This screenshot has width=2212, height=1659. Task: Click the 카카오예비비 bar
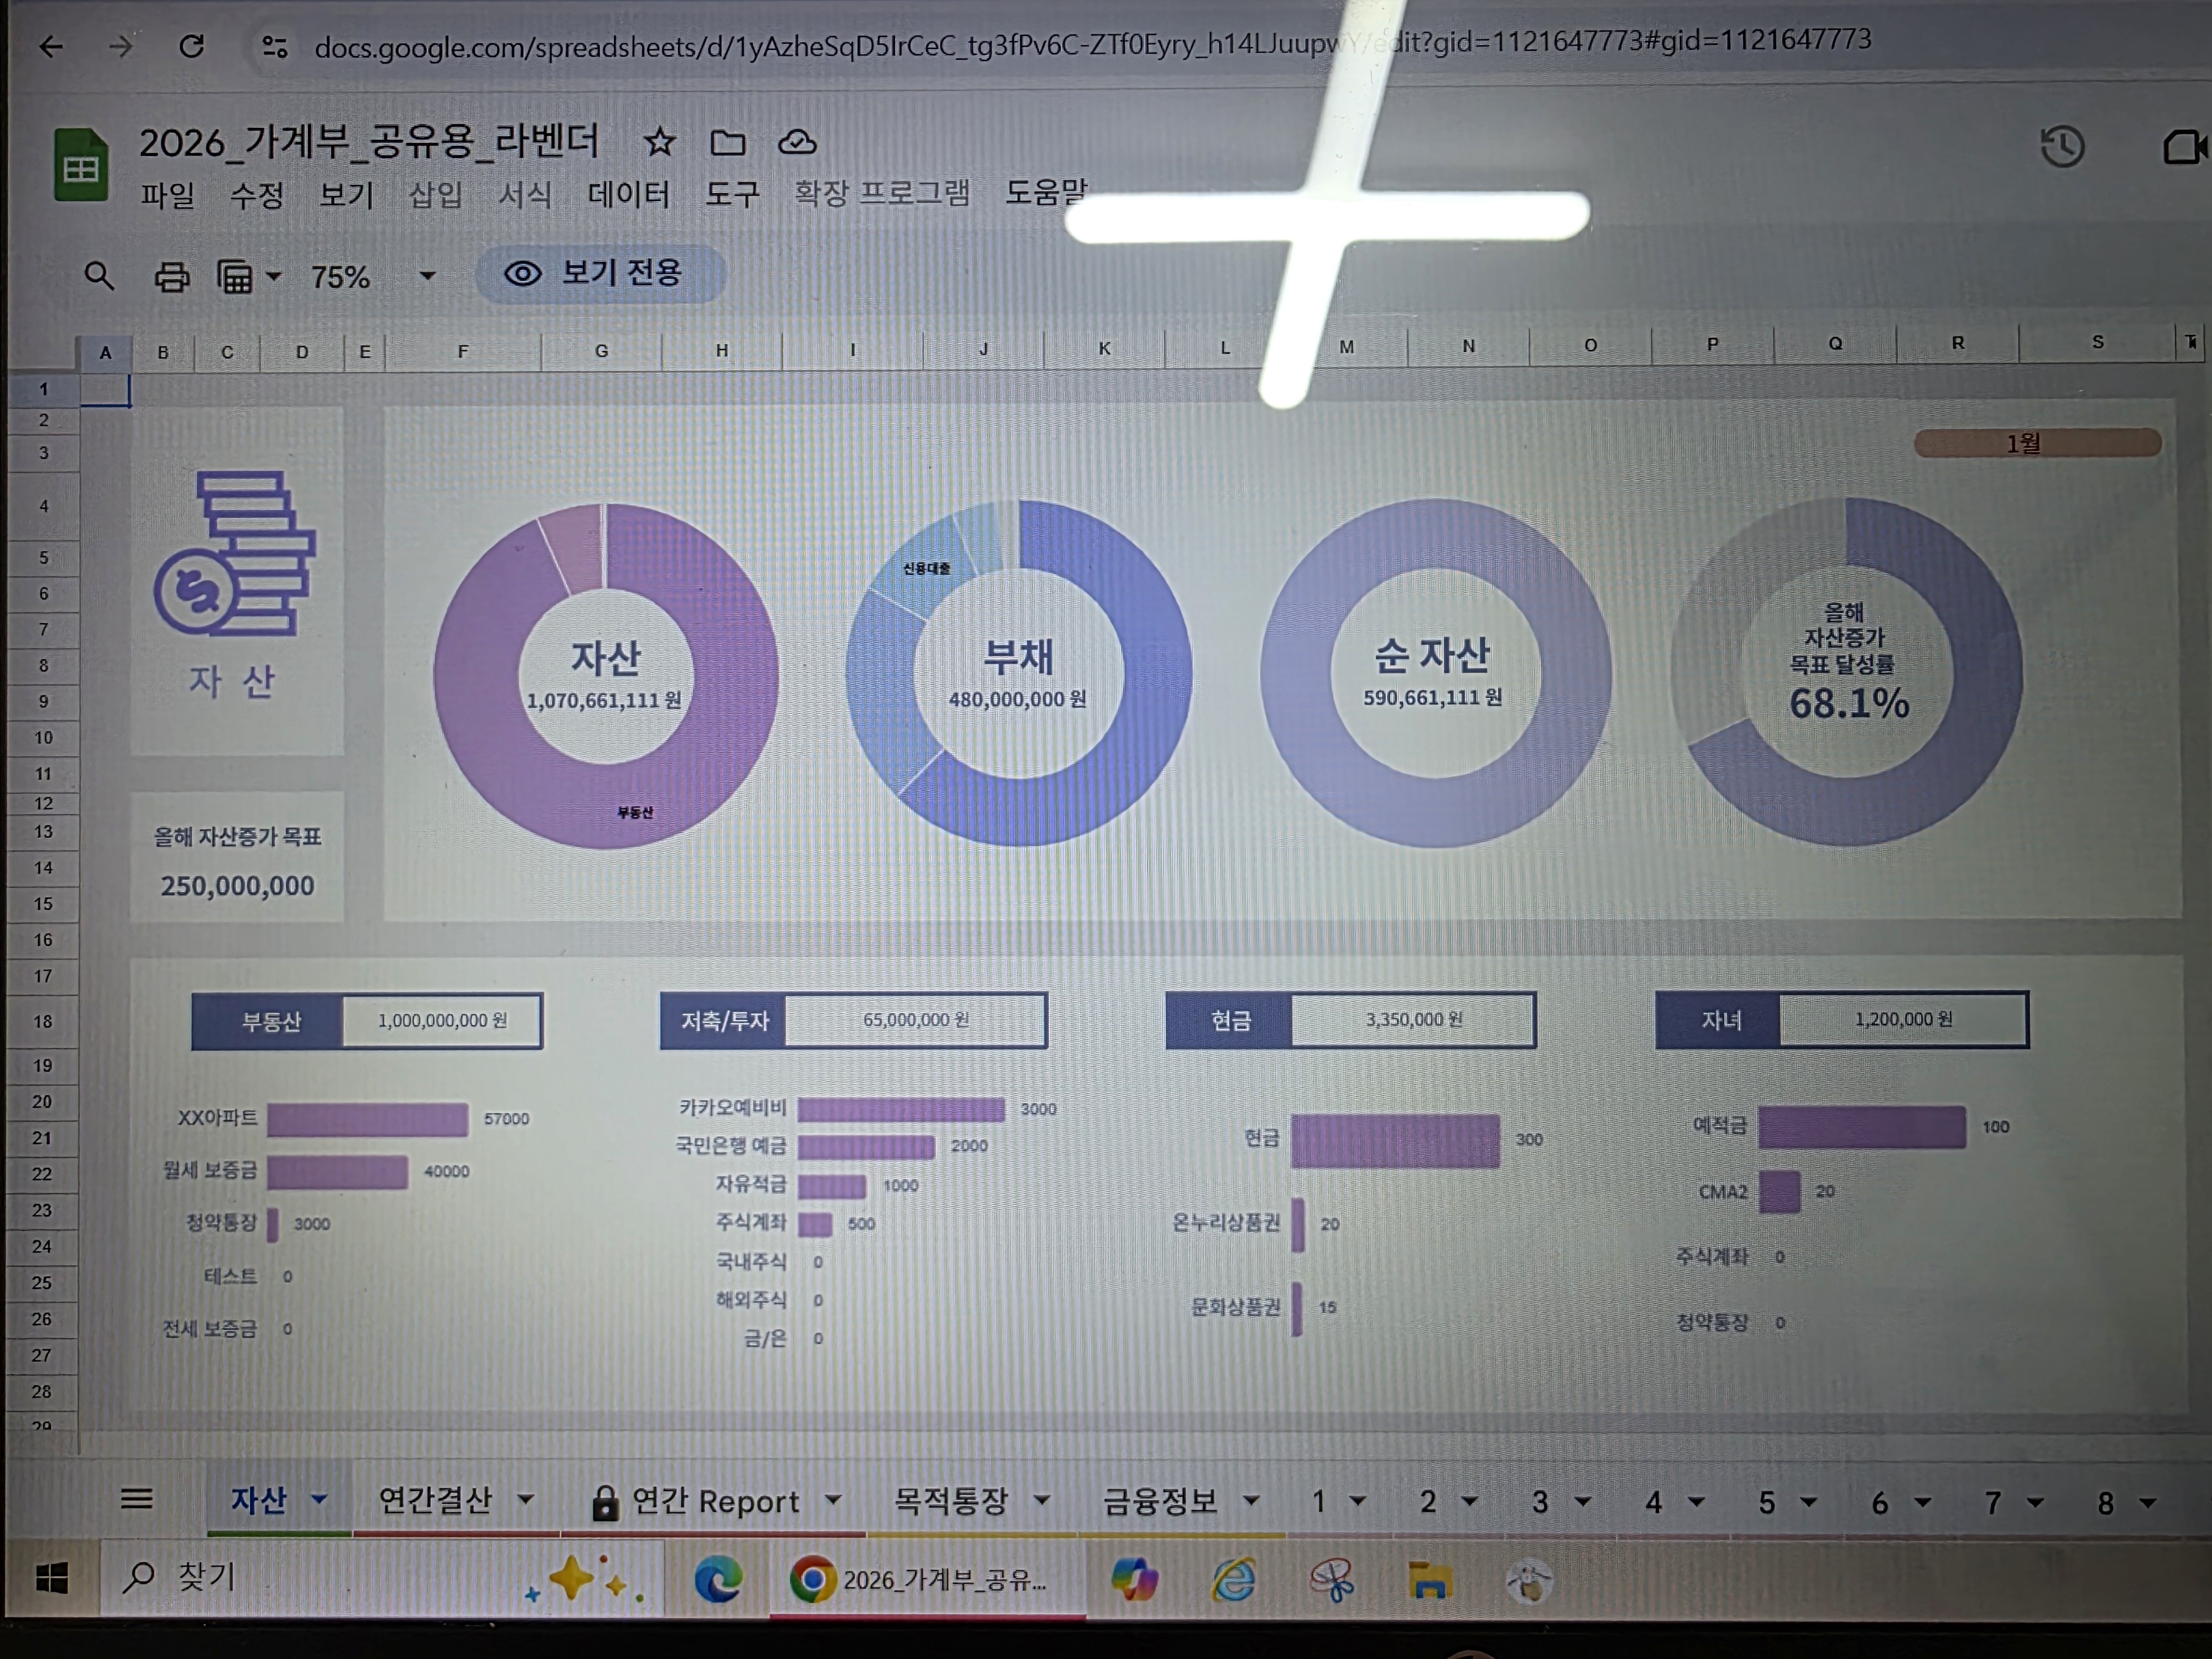(x=901, y=1109)
